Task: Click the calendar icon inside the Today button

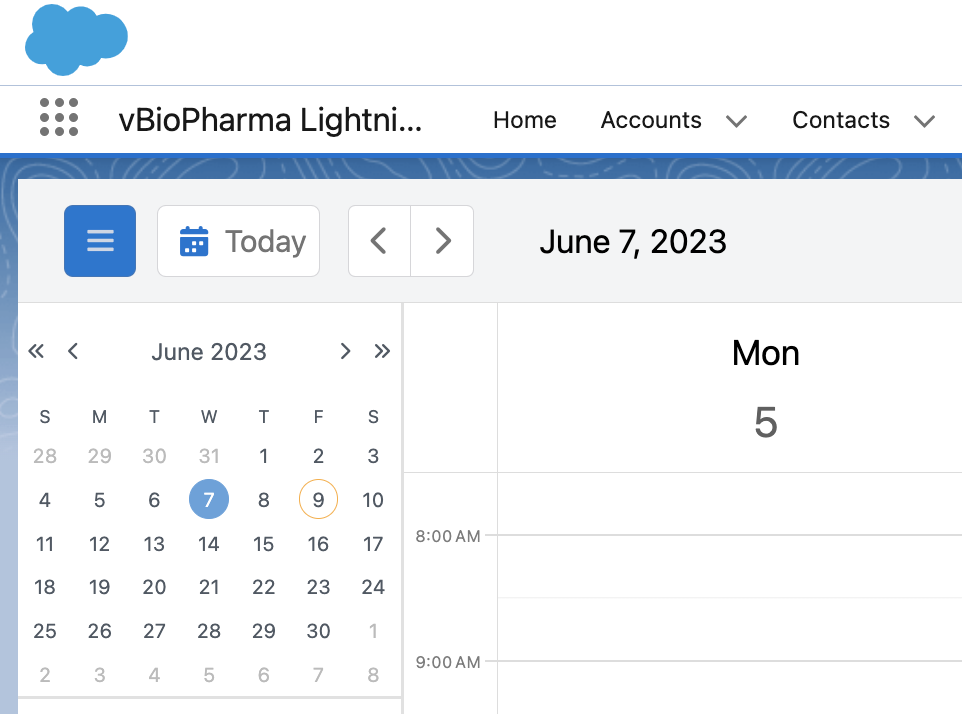Action: 194,240
